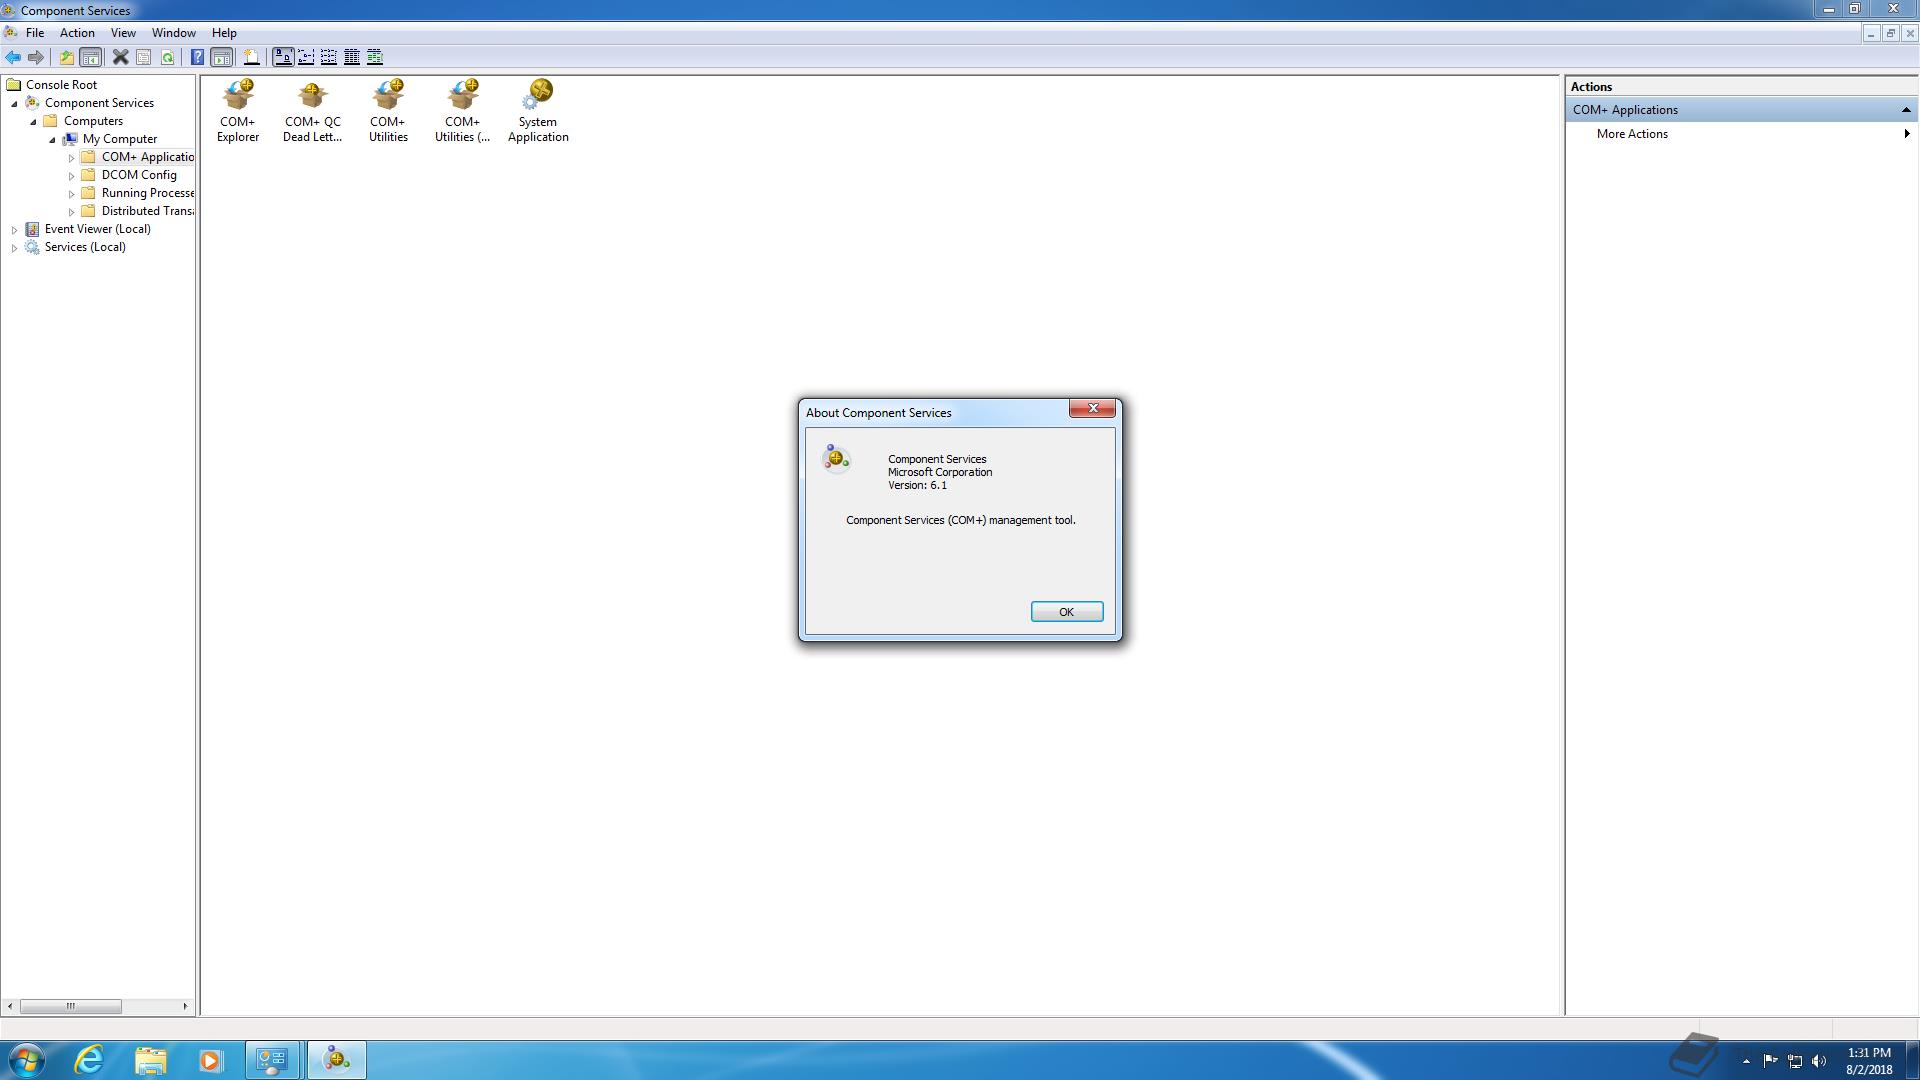Click the Component Services taskbar button
This screenshot has height=1080, width=1920.
coord(336,1060)
